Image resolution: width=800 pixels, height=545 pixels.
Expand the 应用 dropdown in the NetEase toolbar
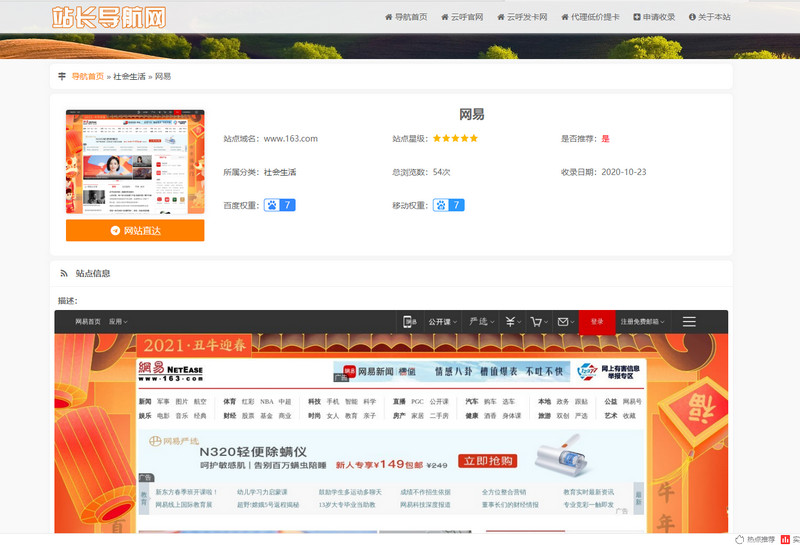tap(118, 321)
